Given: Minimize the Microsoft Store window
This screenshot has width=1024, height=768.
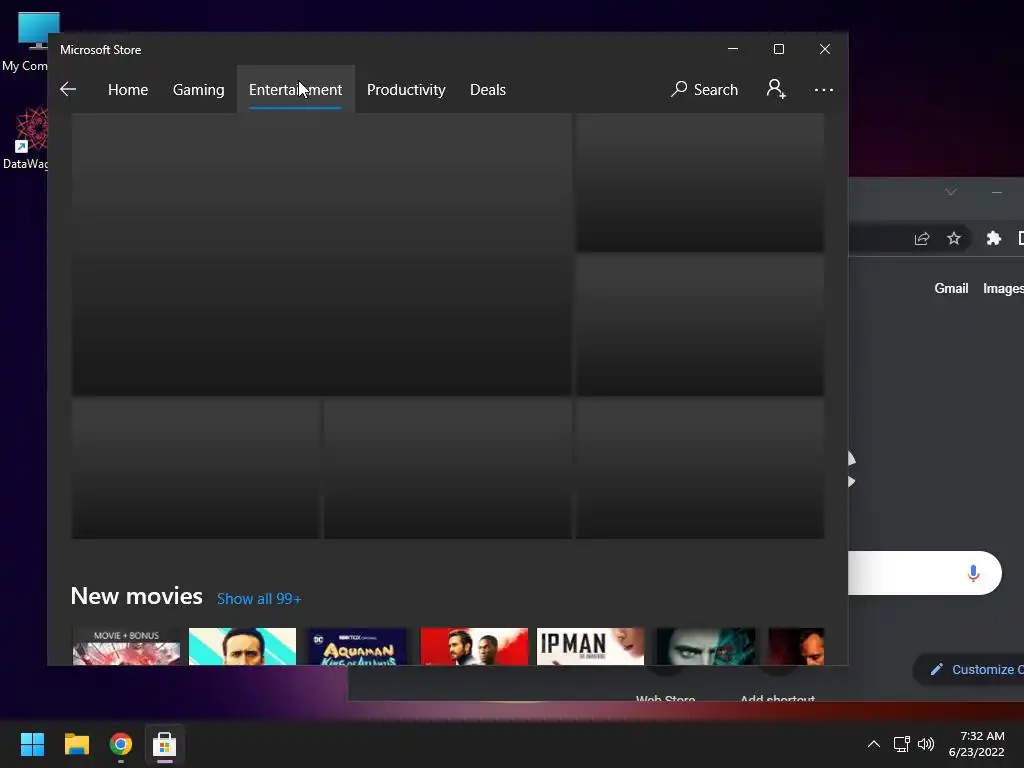Looking at the screenshot, I should click(733, 49).
